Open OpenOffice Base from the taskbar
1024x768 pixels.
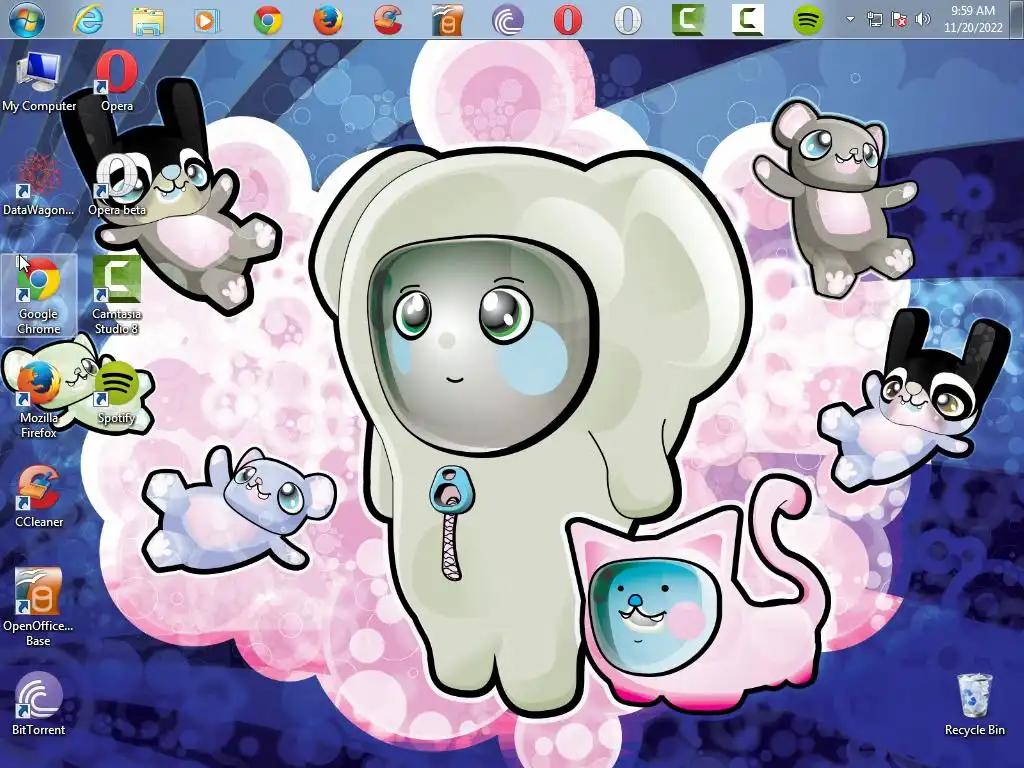click(448, 20)
